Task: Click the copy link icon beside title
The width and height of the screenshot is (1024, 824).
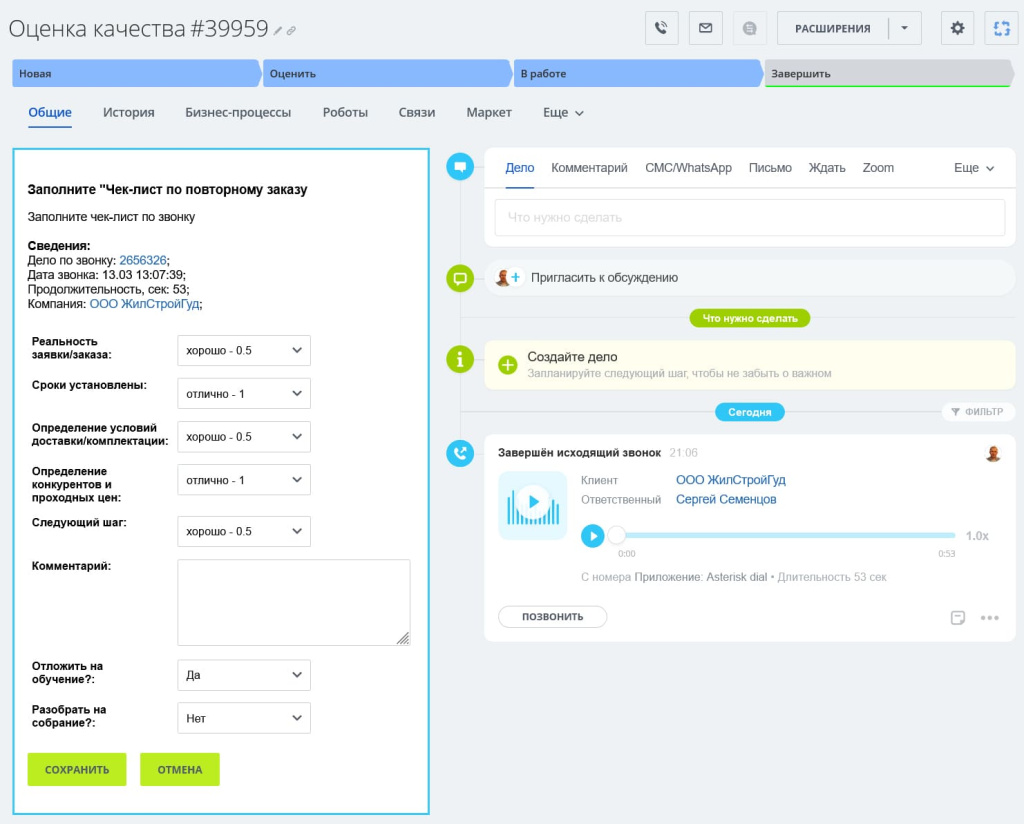Action: [x=292, y=31]
